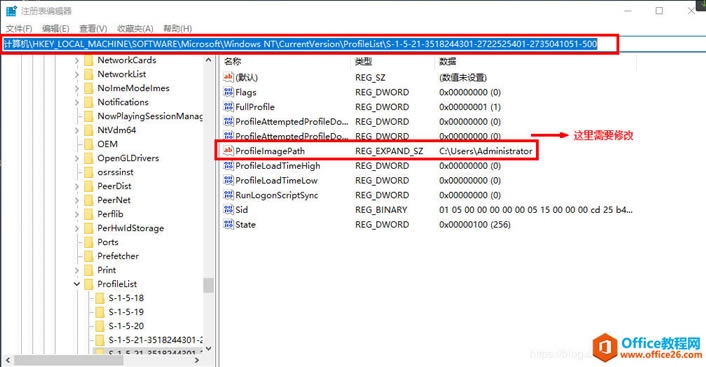The image size is (706, 367).
Task: Select the S-1-5-19 tree key
Action: (x=126, y=312)
